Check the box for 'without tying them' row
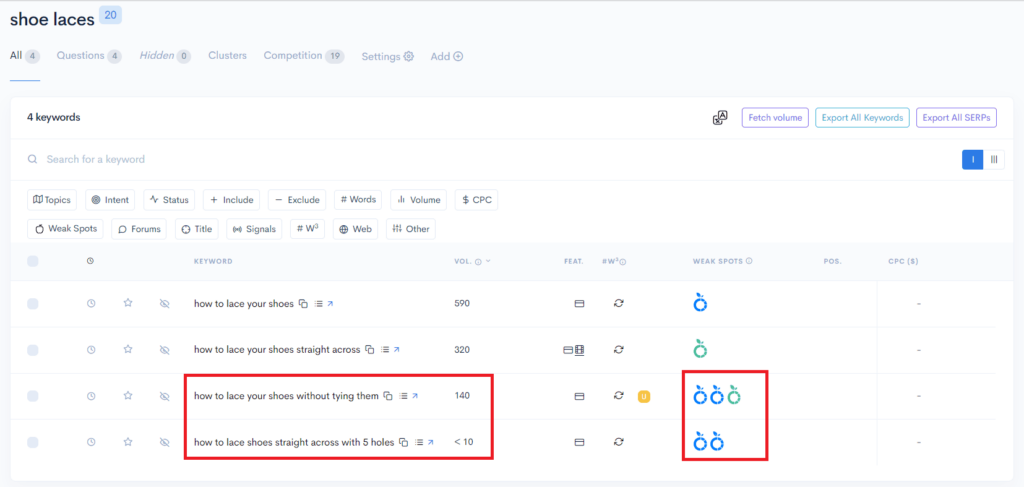1024x487 pixels. click(x=33, y=396)
